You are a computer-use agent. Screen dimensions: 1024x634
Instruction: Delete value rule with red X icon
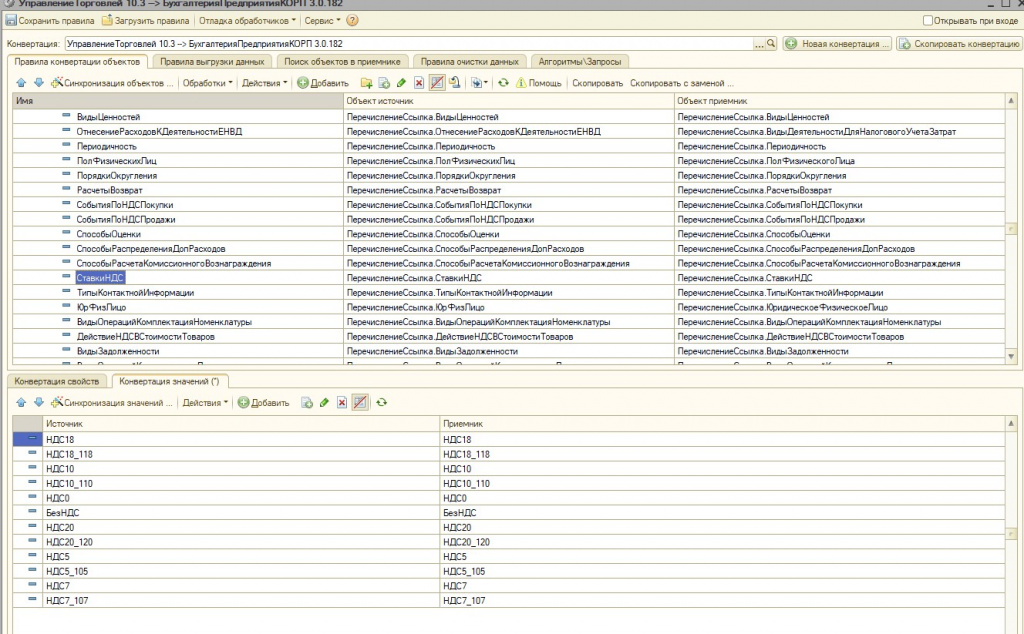[342, 402]
